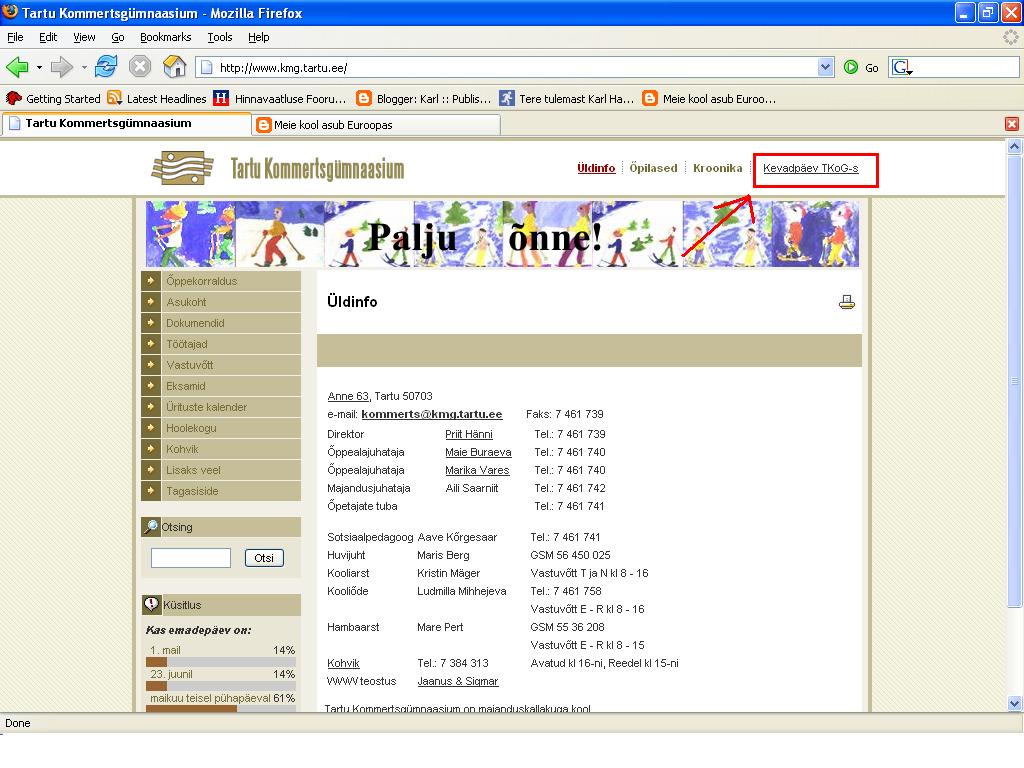1024x768 pixels.
Task: Click the arrow icon beside Kohvik menu item
Action: tap(151, 449)
